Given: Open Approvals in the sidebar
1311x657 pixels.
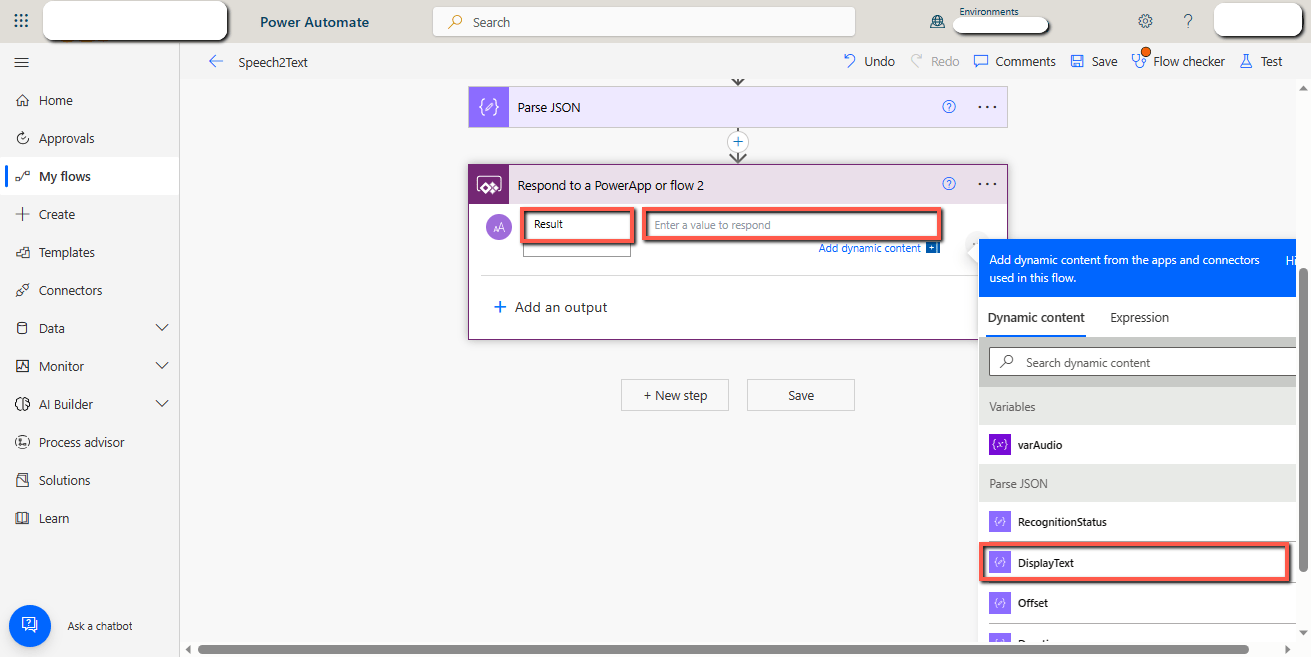Looking at the screenshot, I should pyautogui.click(x=89, y=139).
